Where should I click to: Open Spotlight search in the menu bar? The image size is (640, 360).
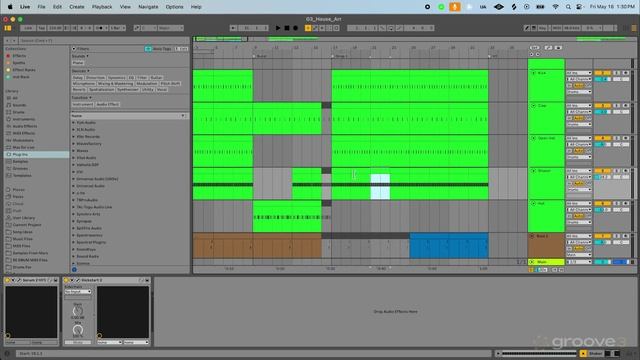pyautogui.click(x=568, y=7)
